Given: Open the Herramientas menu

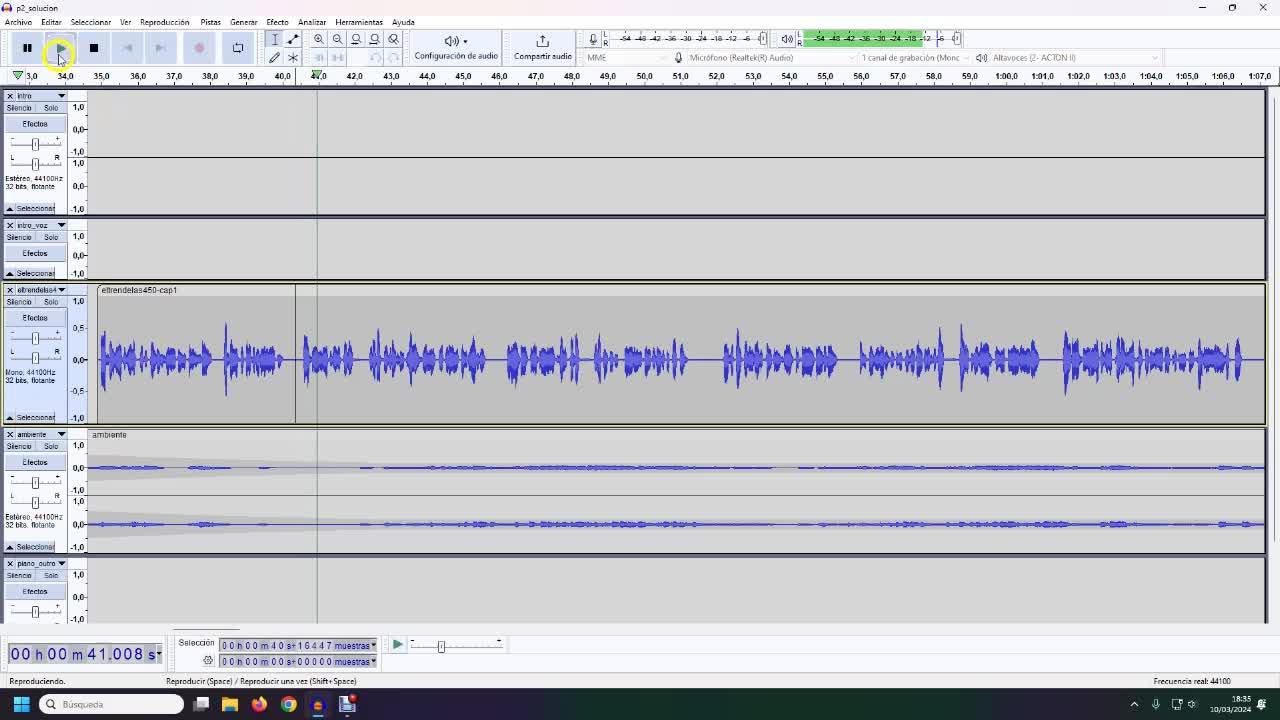Looking at the screenshot, I should tap(359, 22).
